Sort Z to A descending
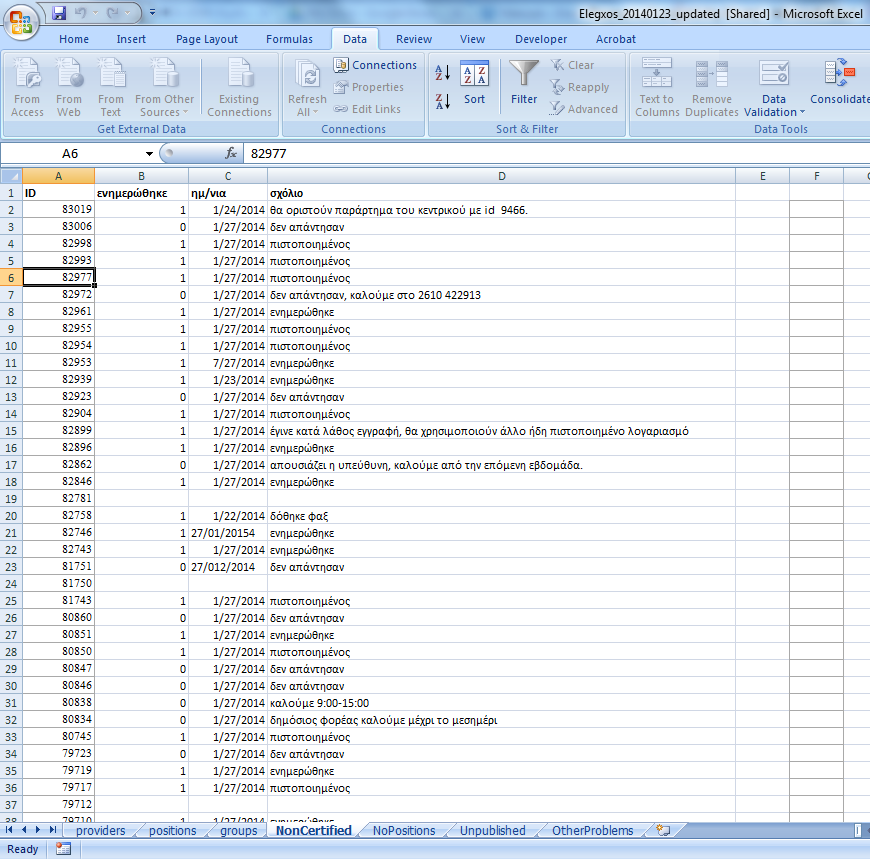Image resolution: width=870 pixels, height=859 pixels. point(442,101)
